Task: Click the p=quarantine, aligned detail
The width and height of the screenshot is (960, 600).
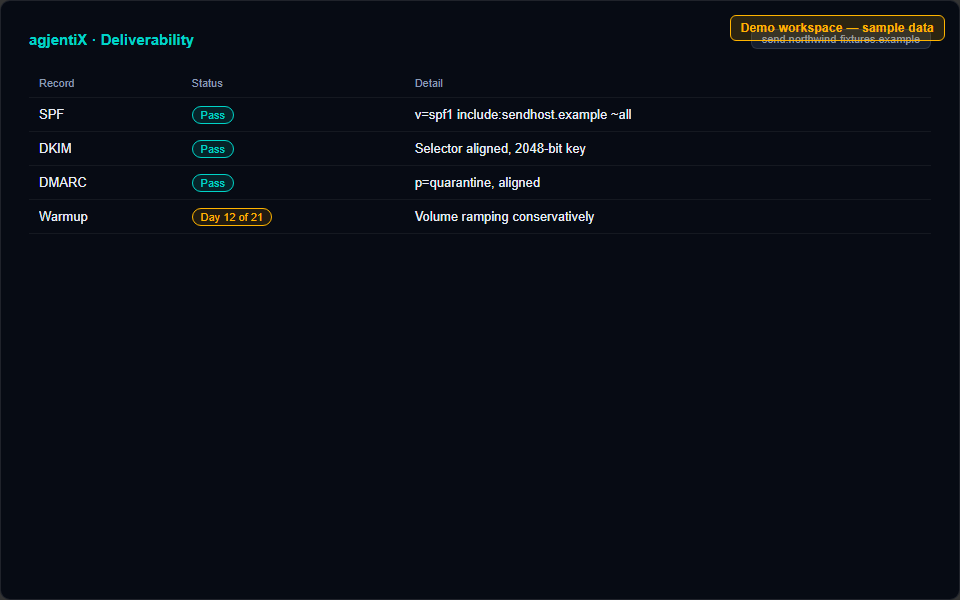Action: click(477, 182)
